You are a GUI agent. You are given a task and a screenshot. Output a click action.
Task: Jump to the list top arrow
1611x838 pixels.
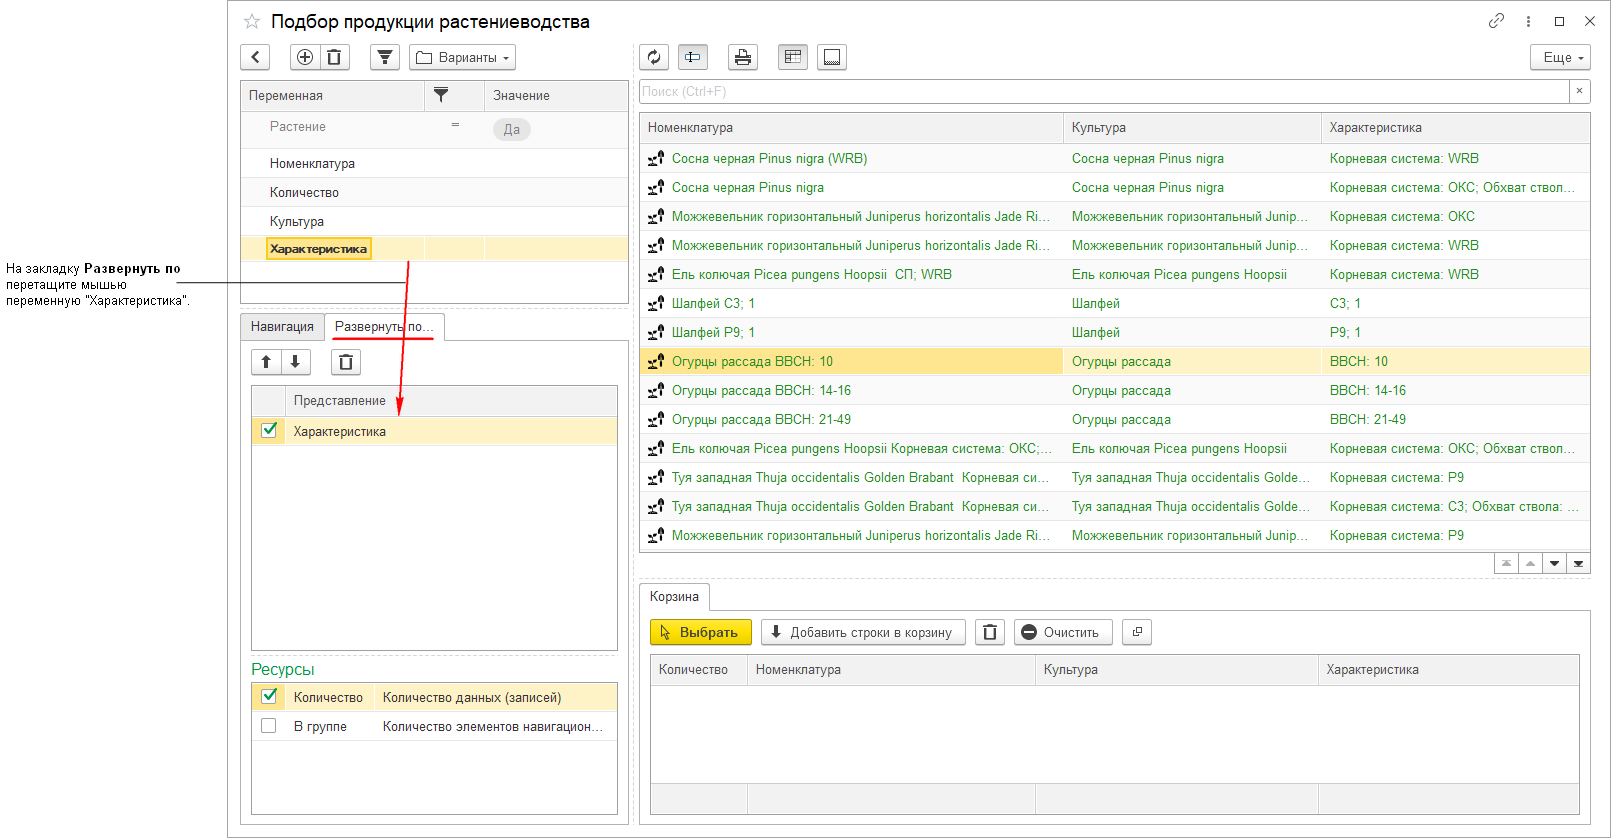tap(1506, 563)
